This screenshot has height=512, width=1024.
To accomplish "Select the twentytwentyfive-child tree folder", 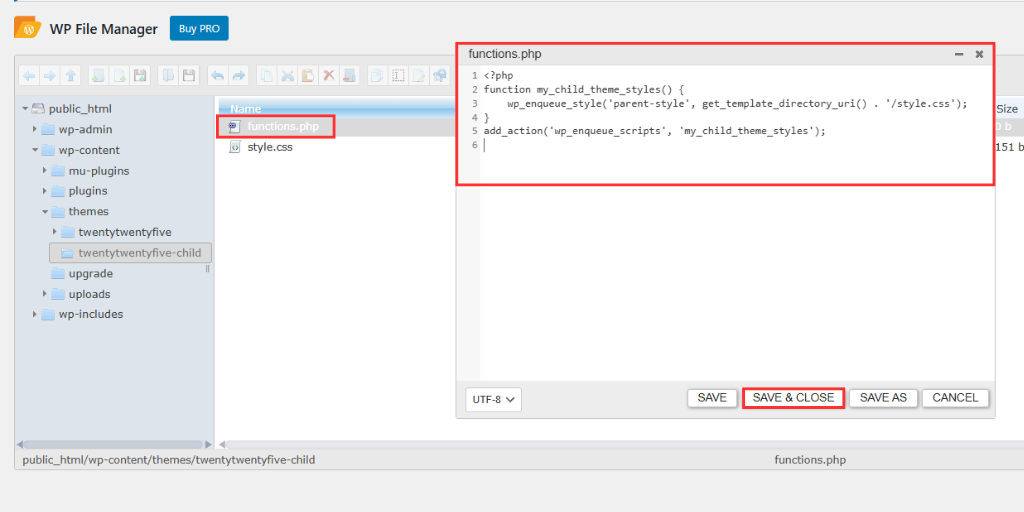I will click(x=130, y=253).
